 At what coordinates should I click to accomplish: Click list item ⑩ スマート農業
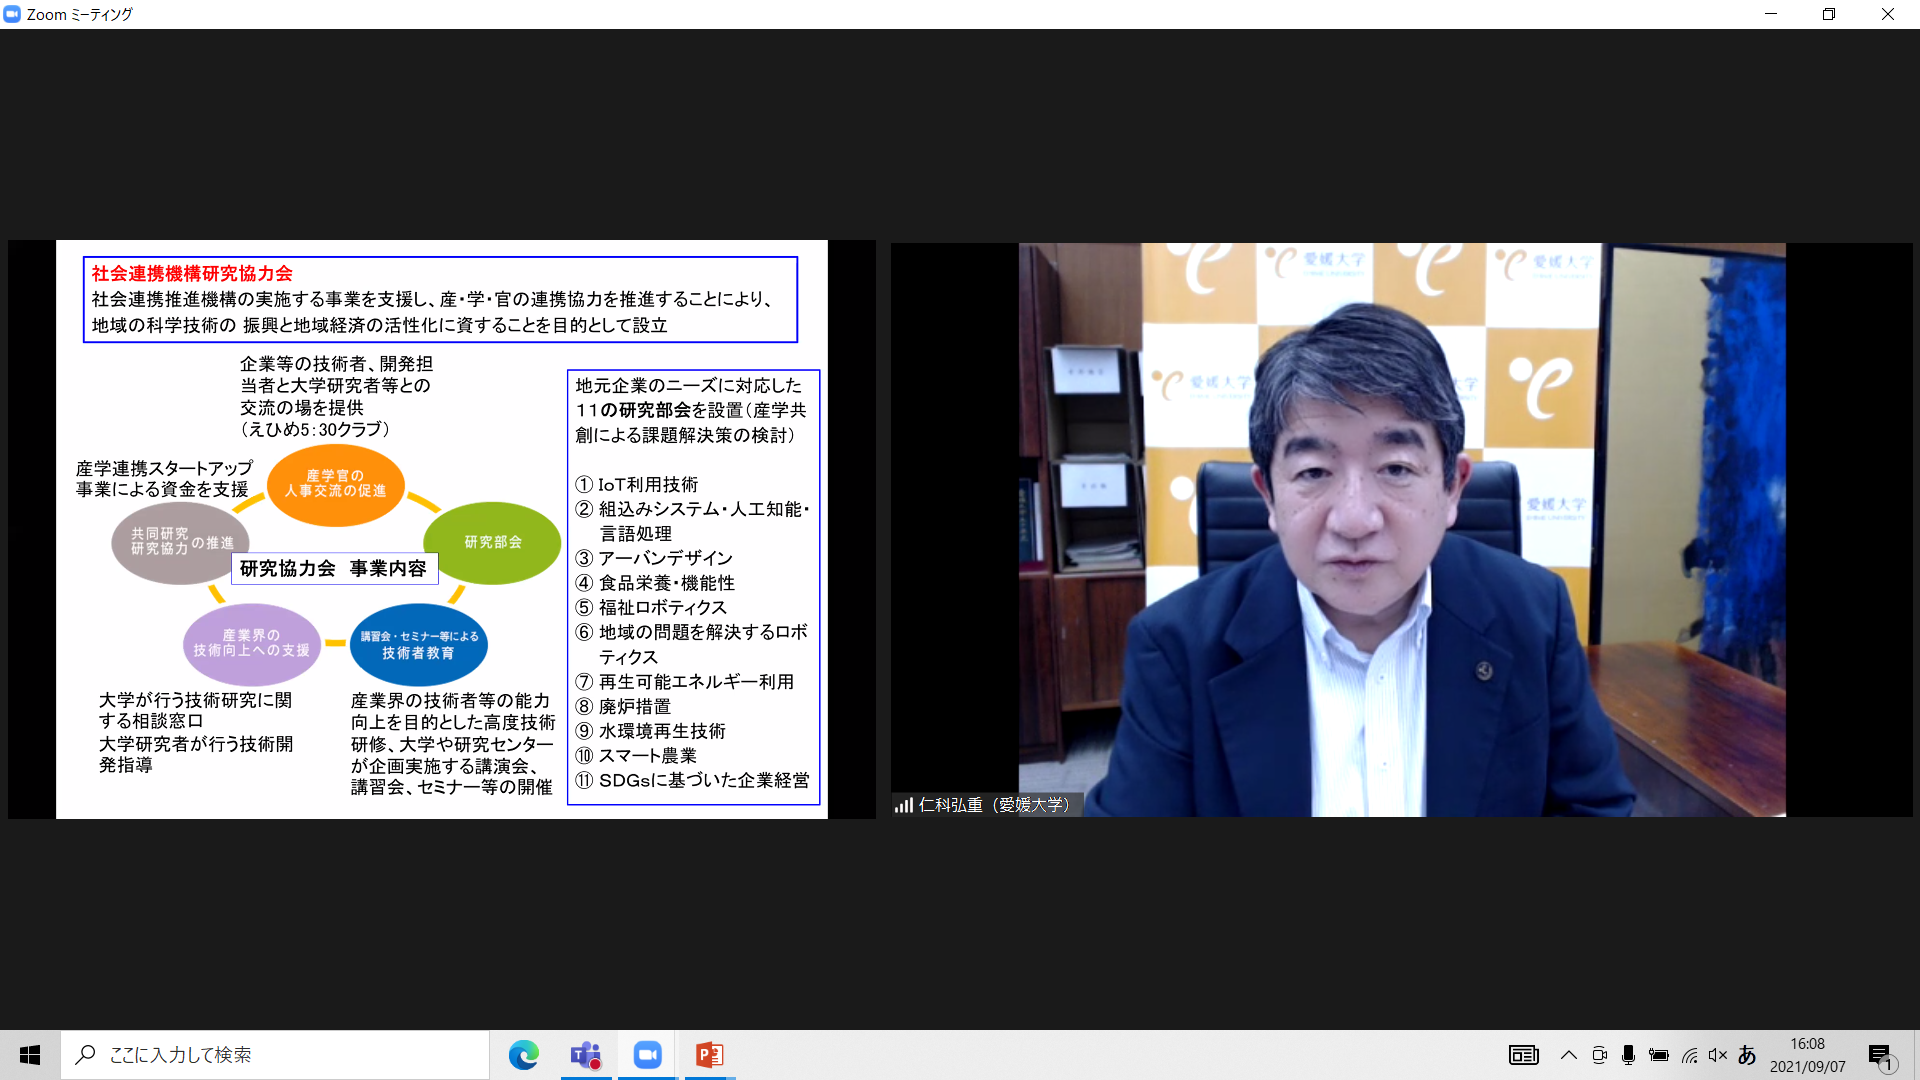click(636, 756)
